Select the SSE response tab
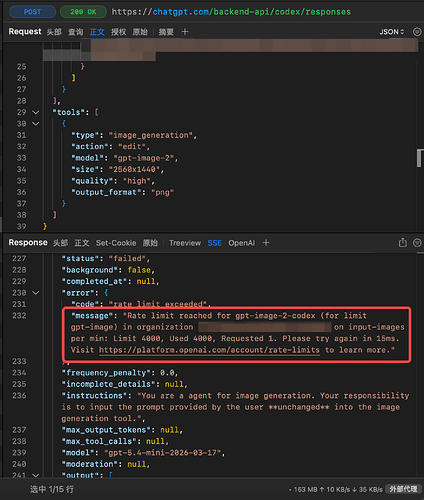 tap(215, 243)
